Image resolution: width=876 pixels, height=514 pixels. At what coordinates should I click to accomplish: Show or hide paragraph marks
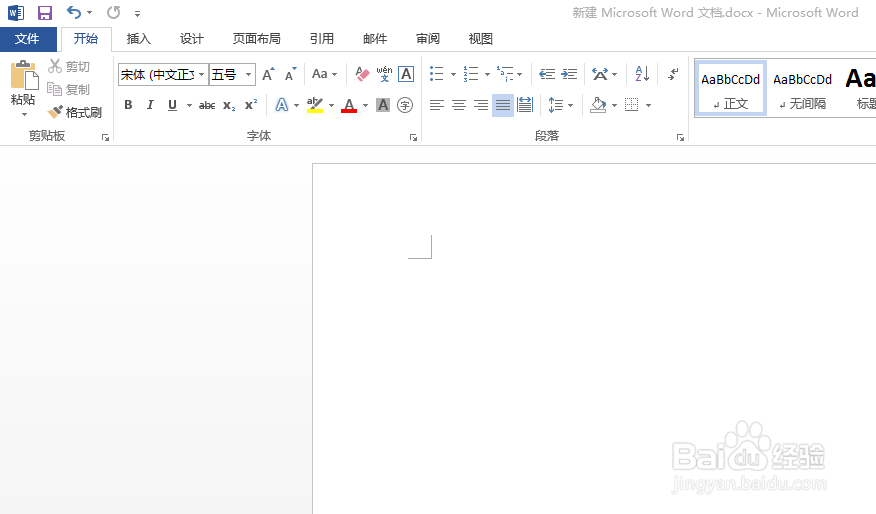(x=673, y=74)
